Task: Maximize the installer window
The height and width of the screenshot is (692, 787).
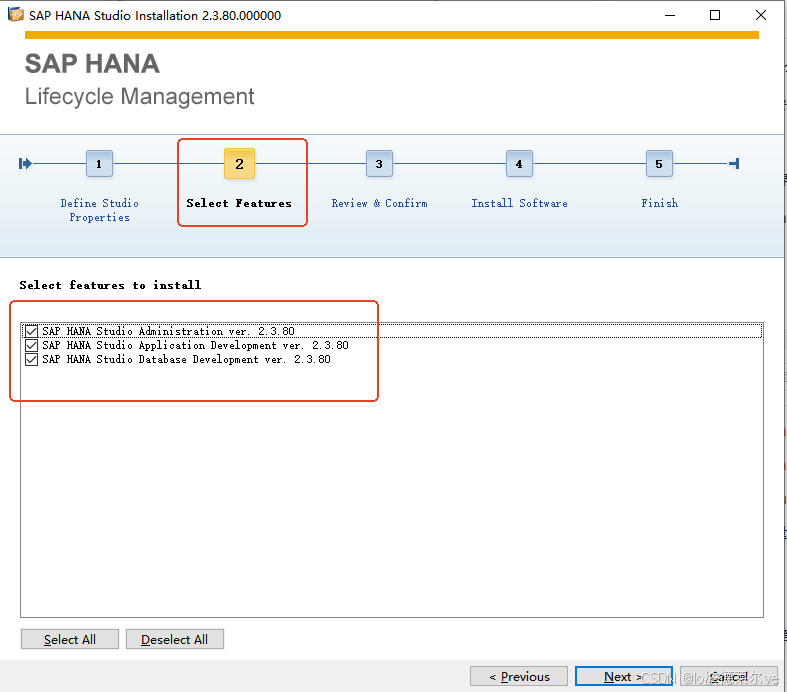Action: [715, 15]
